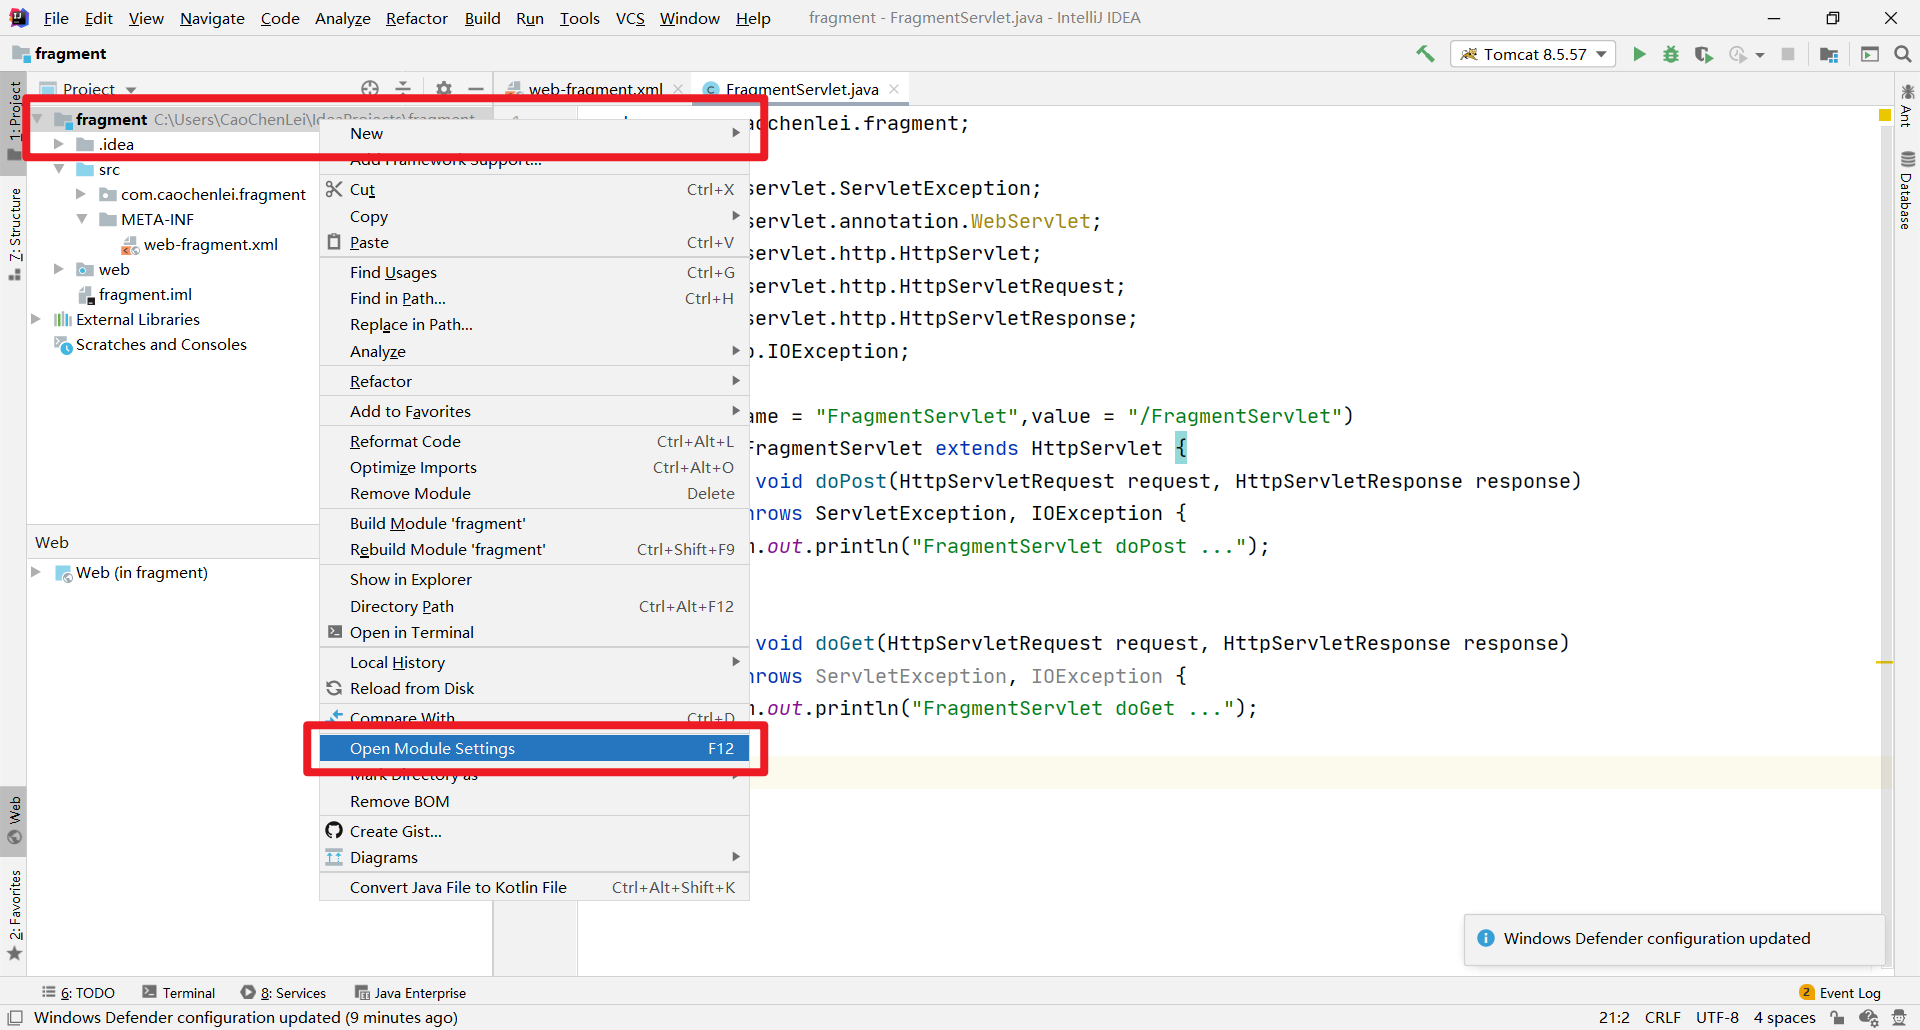
Task: Click the yellow inspection indicator square
Action: (1884, 116)
